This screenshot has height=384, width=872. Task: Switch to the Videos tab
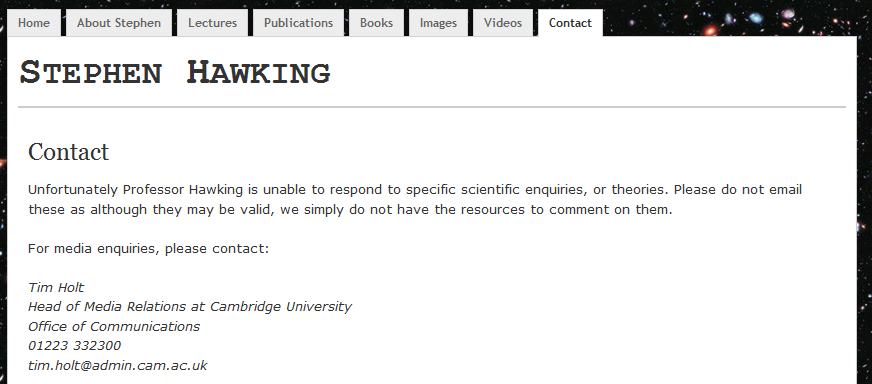(503, 23)
